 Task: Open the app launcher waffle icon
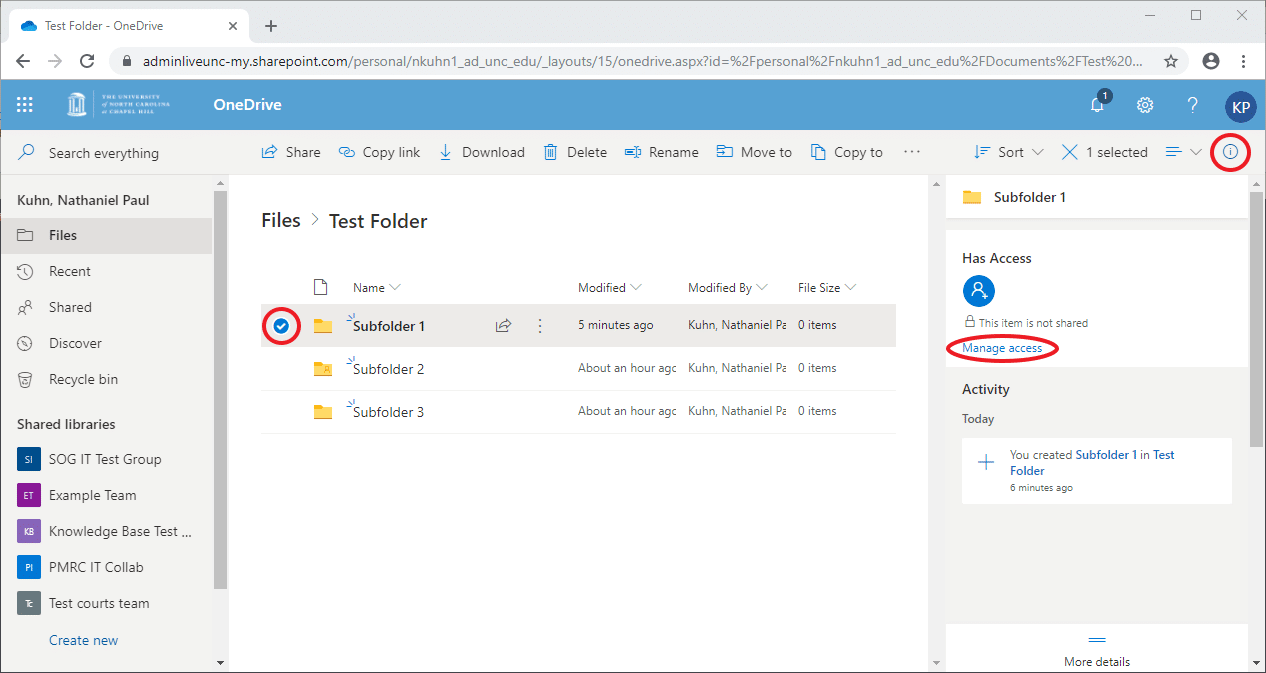25,105
